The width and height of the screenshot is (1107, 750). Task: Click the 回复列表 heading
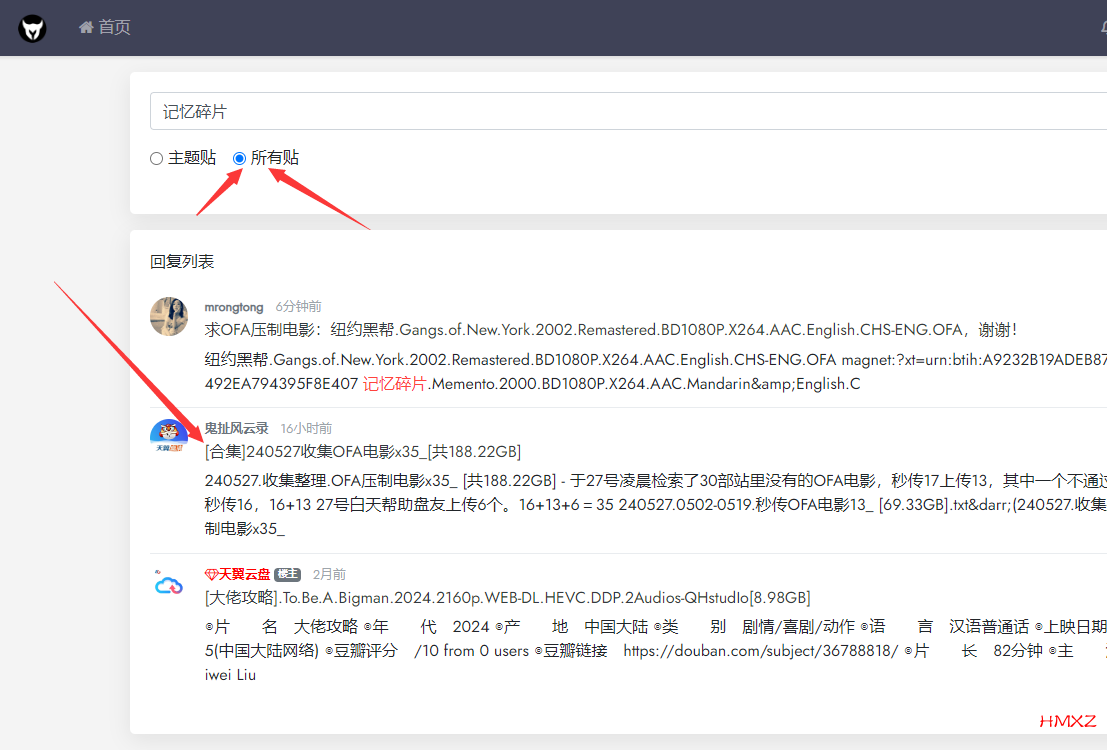182,262
